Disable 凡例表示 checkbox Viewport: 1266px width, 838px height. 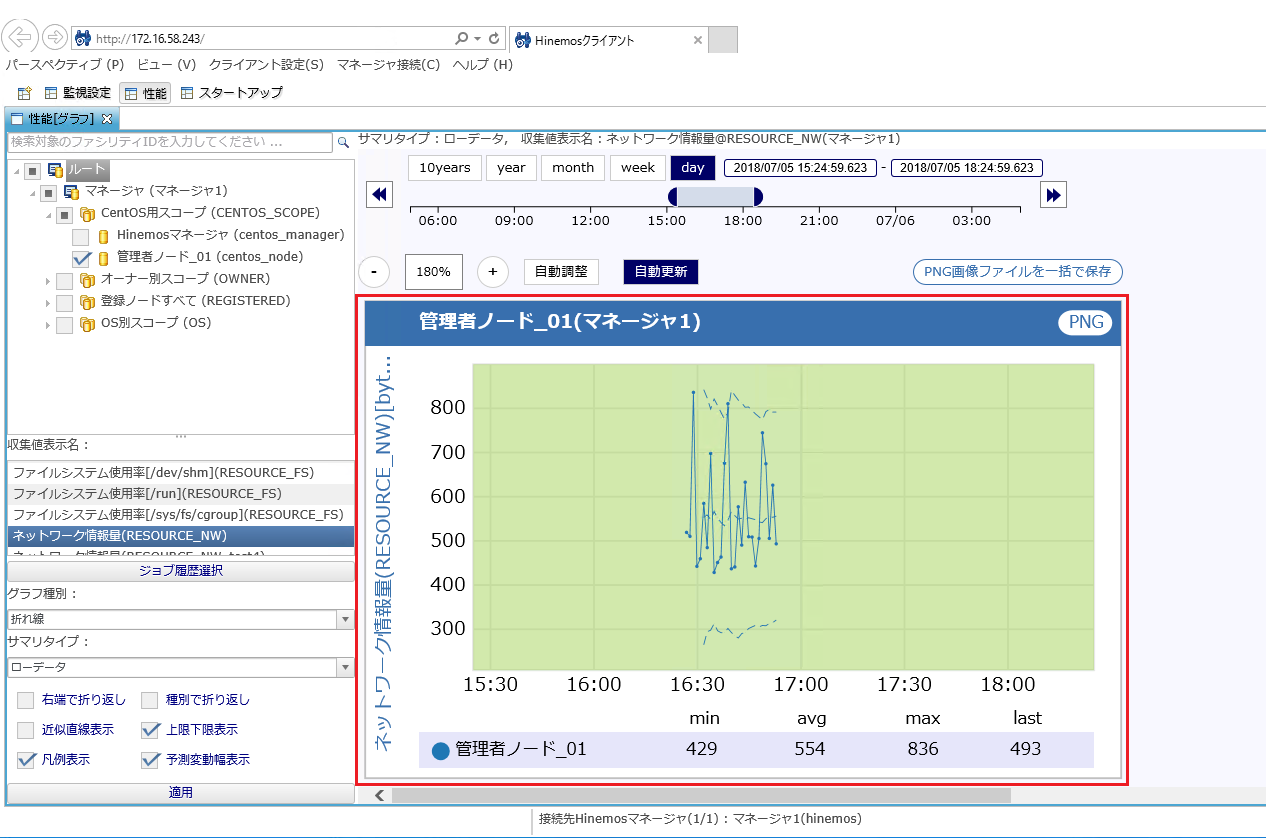[x=27, y=760]
